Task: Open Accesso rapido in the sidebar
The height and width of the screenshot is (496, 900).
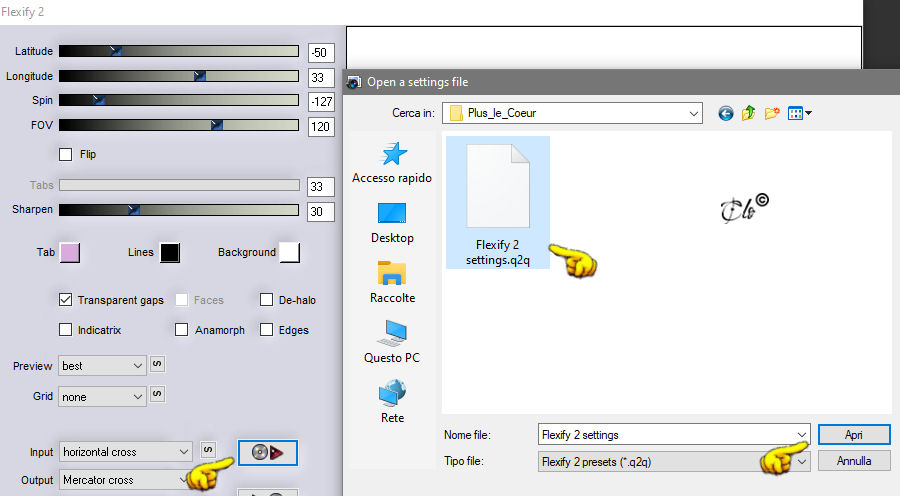Action: tap(392, 163)
